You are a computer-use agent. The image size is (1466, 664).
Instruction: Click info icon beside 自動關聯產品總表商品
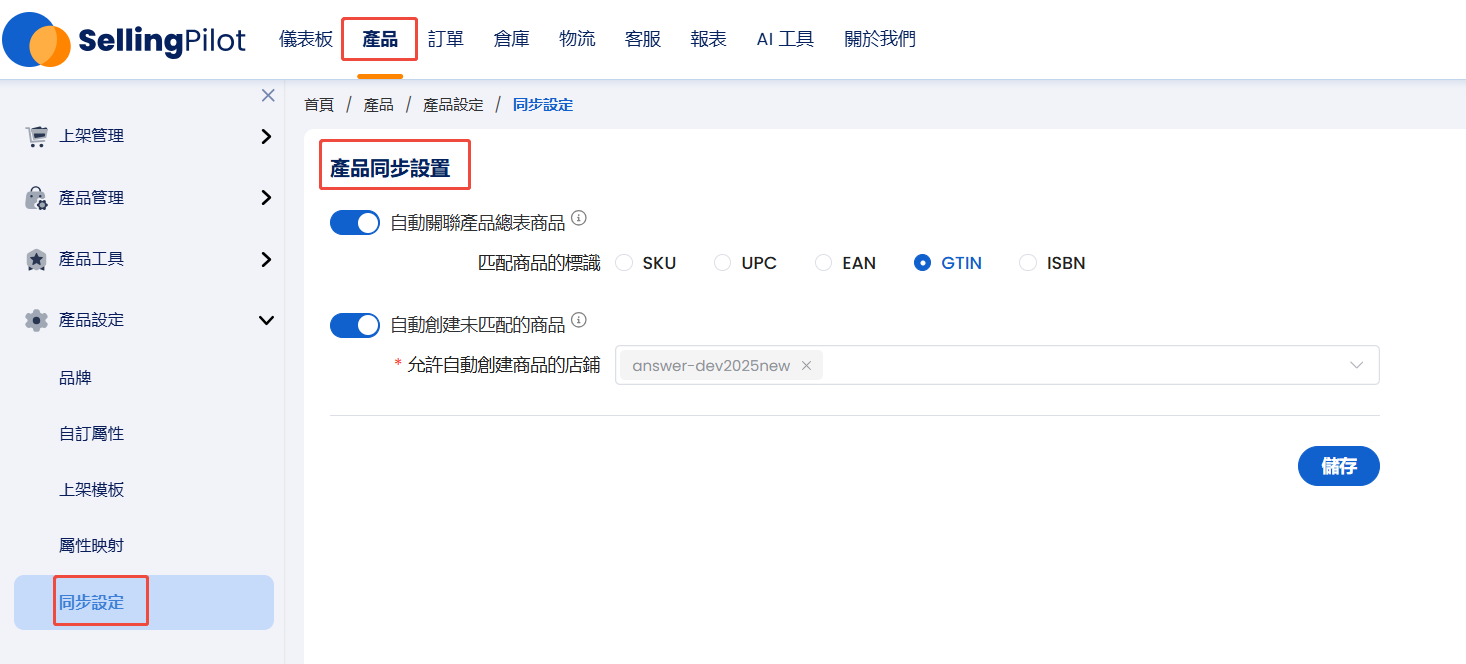578,218
